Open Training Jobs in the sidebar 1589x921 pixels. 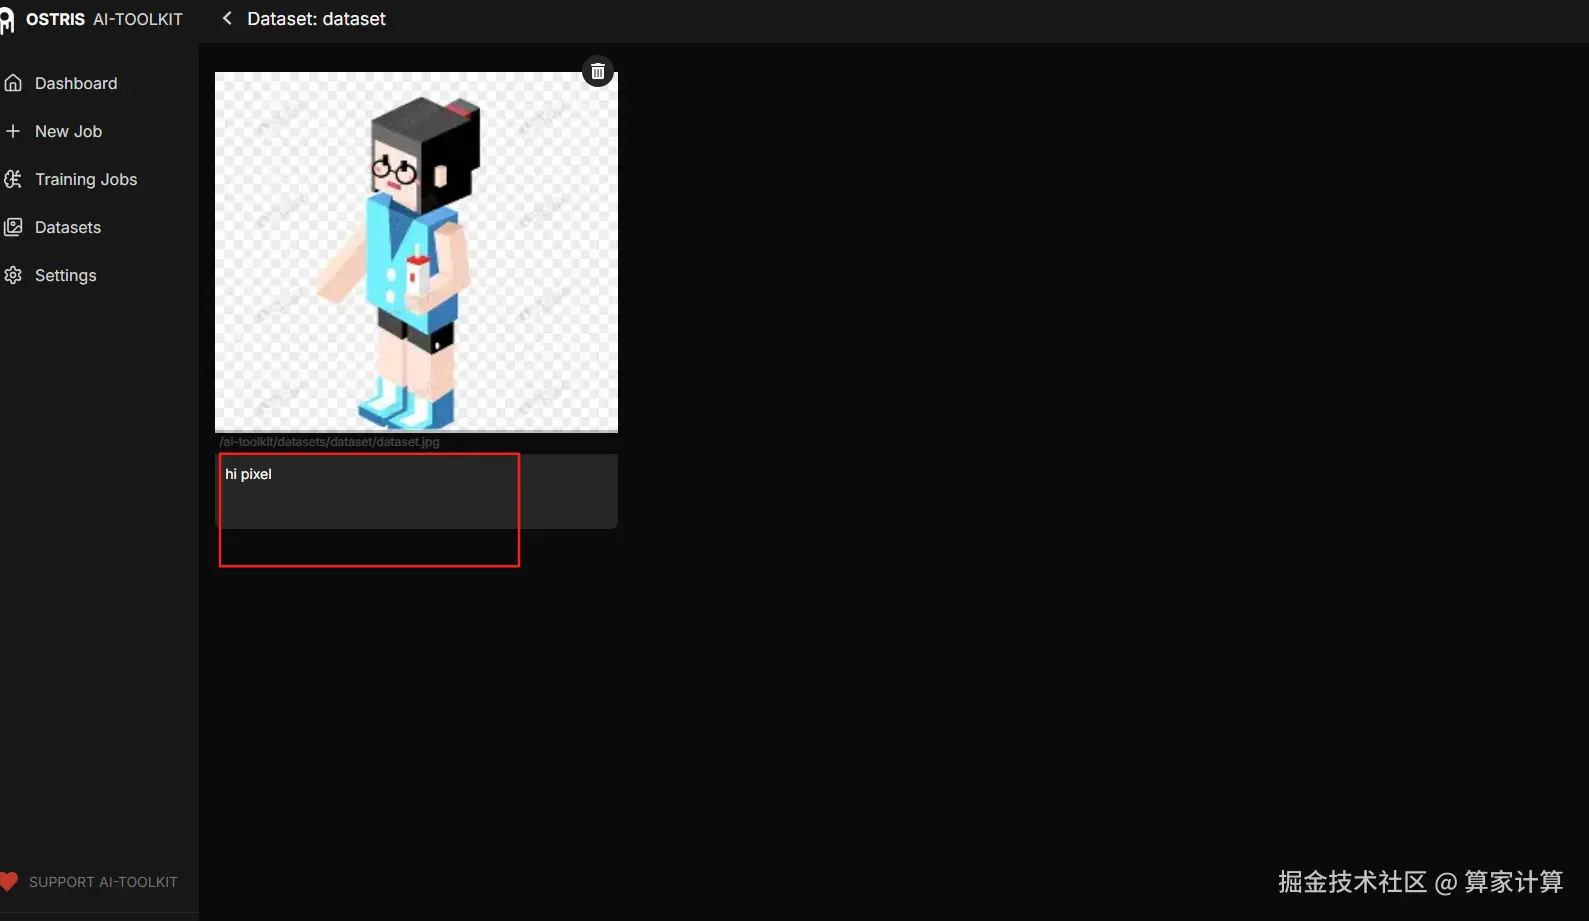(x=86, y=179)
